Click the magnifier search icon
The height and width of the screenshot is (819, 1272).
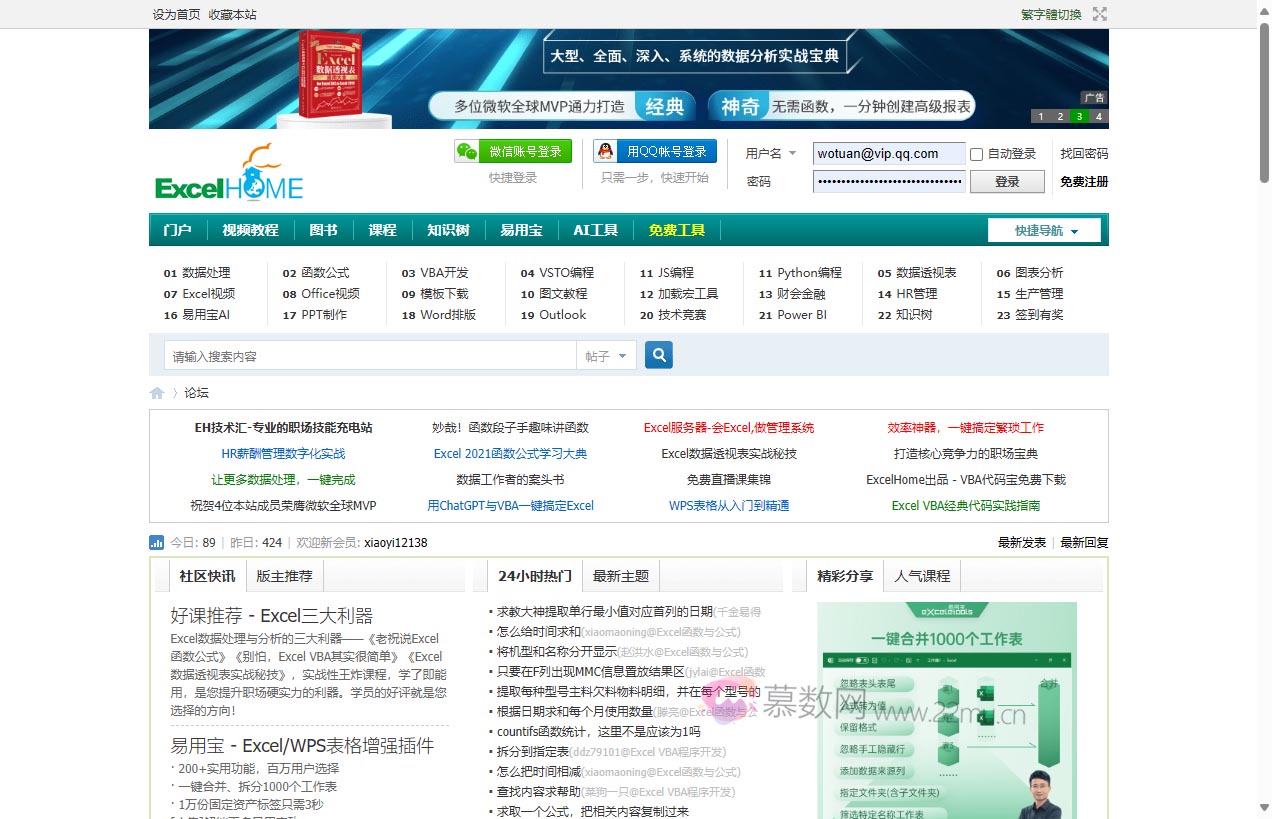tap(658, 355)
